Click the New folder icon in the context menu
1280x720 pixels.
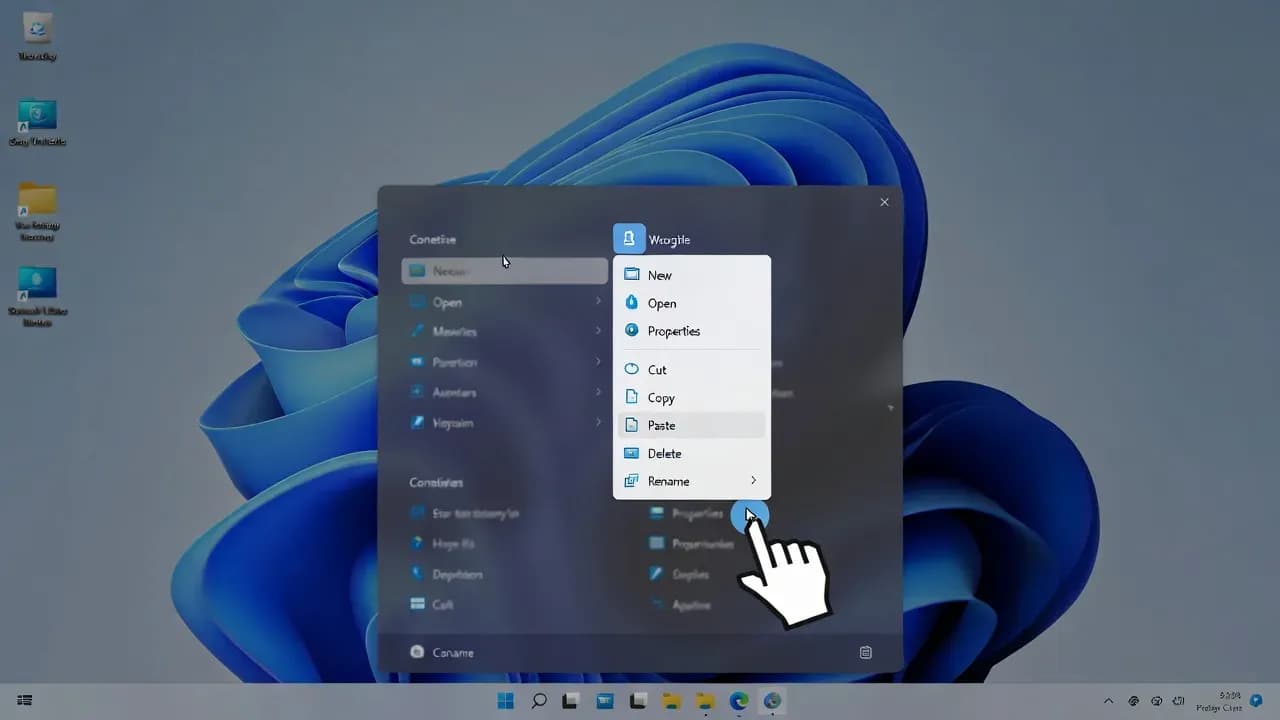[x=631, y=274]
